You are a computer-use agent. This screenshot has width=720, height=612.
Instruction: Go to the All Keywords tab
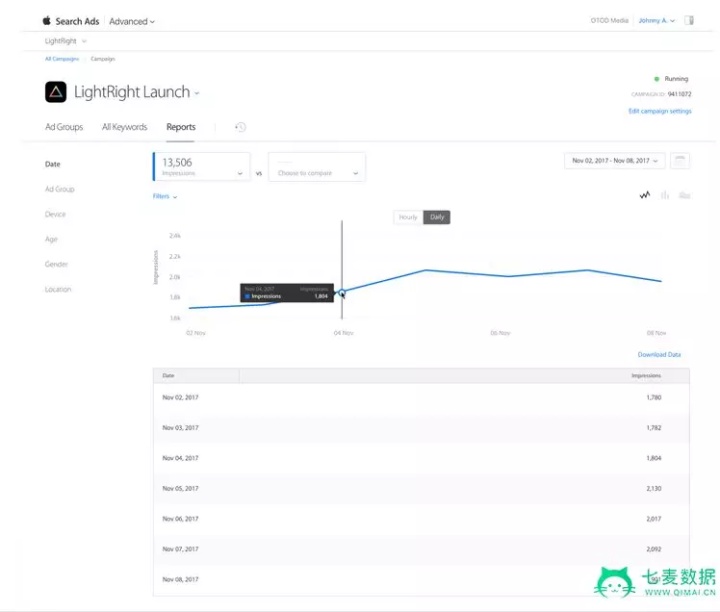pos(124,127)
